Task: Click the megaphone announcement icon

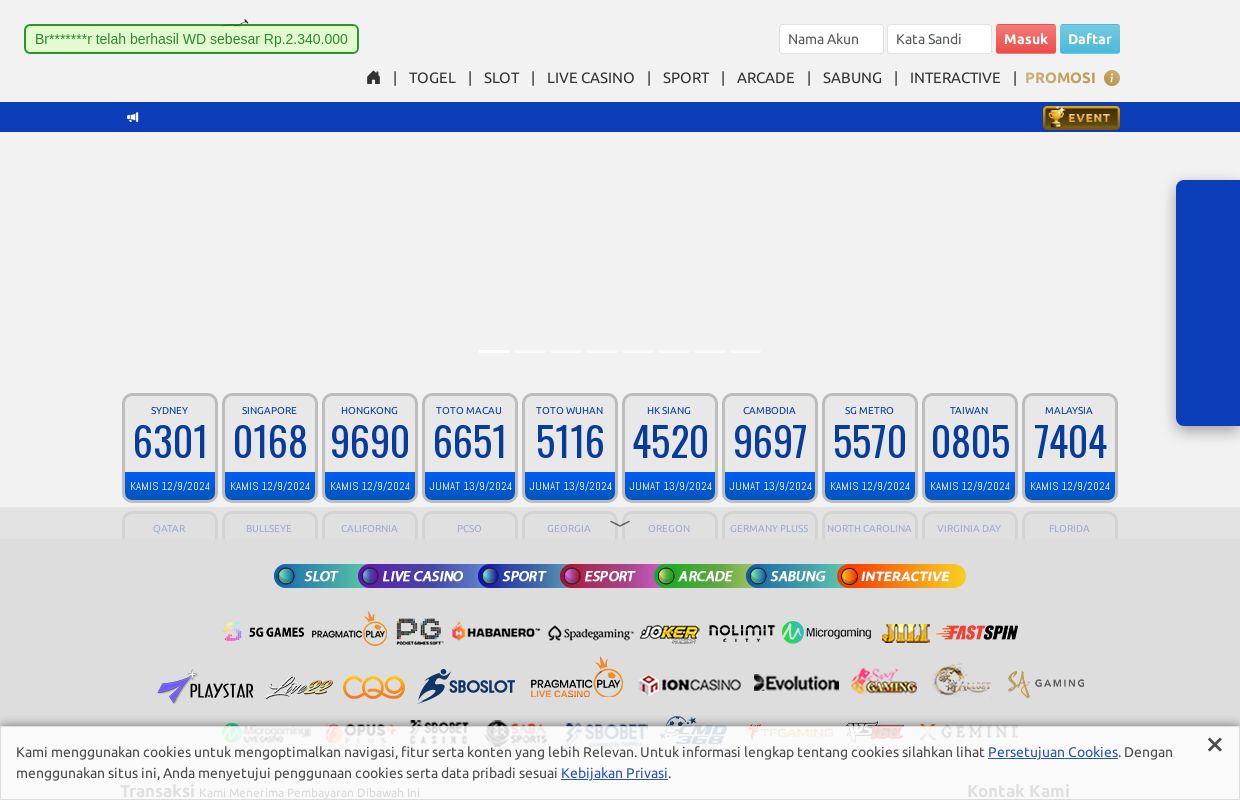Action: 132,117
